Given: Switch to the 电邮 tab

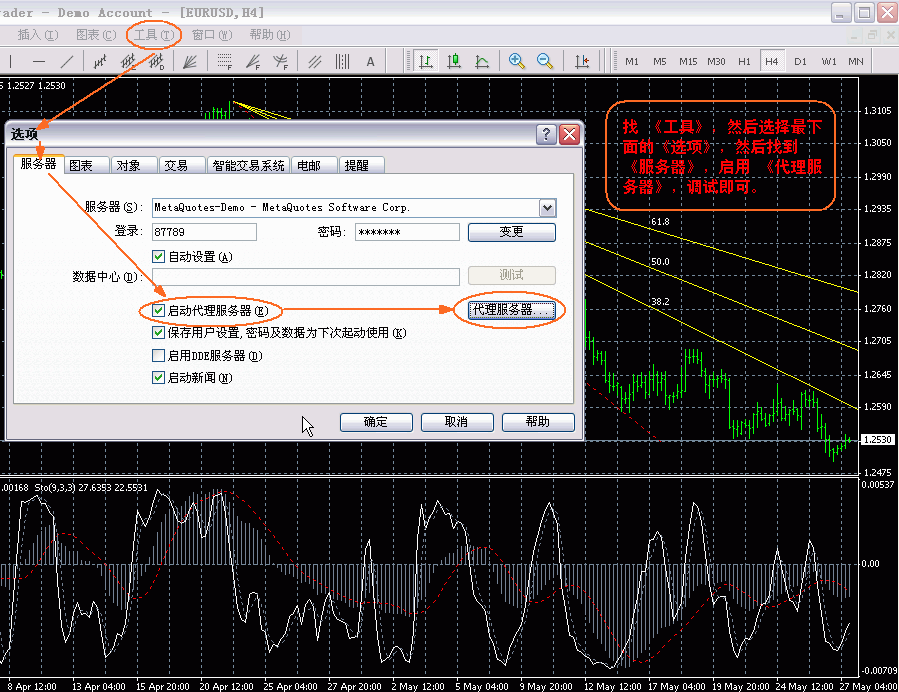Looking at the screenshot, I should pyautogui.click(x=314, y=166).
